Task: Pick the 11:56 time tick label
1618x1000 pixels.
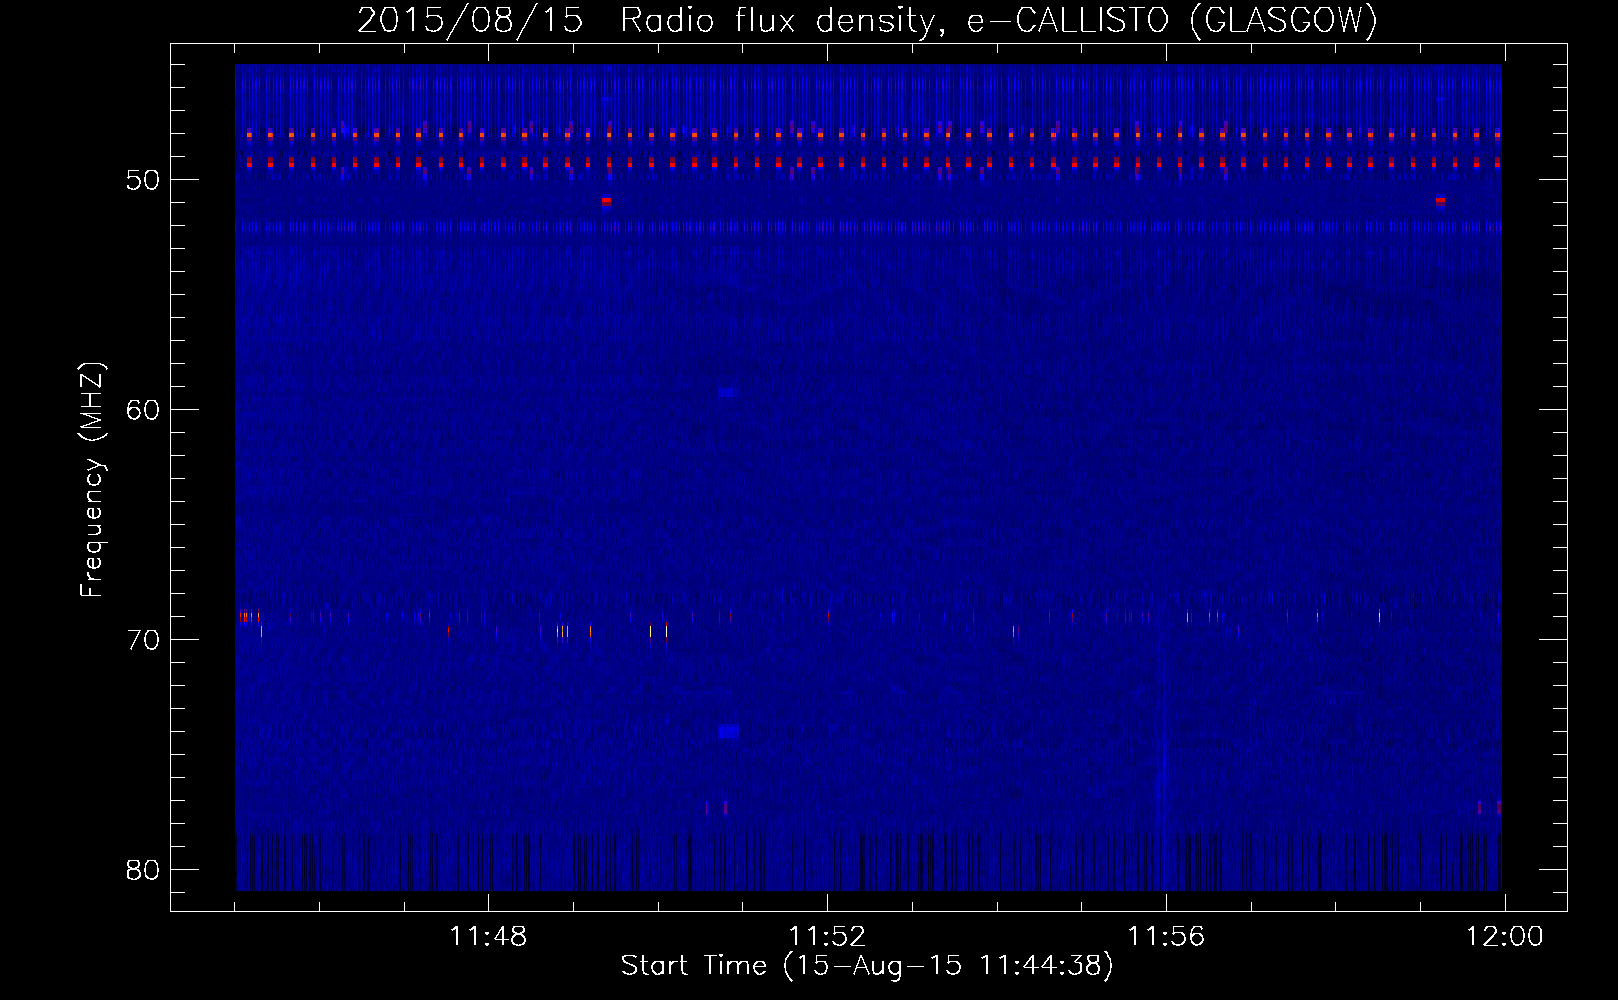Action: pyautogui.click(x=1166, y=937)
